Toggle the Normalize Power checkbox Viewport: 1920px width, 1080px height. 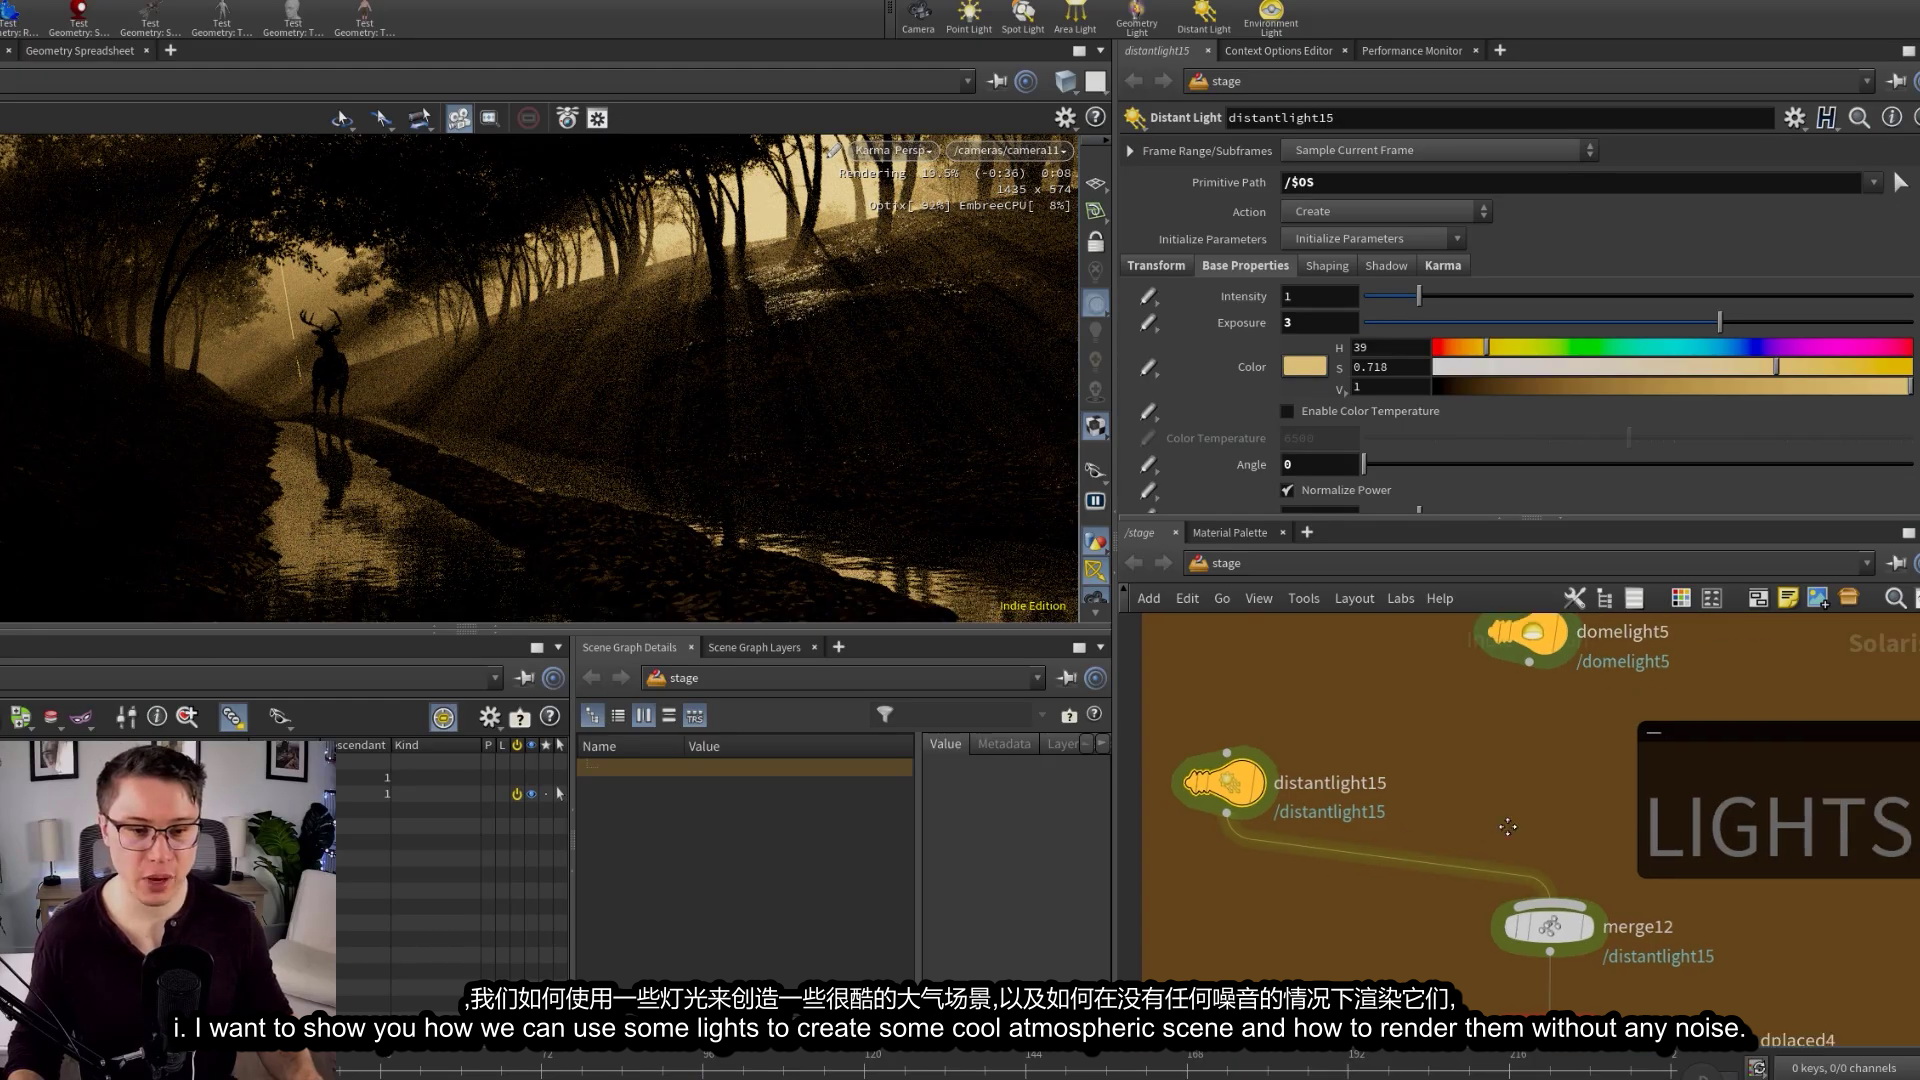tap(1287, 490)
